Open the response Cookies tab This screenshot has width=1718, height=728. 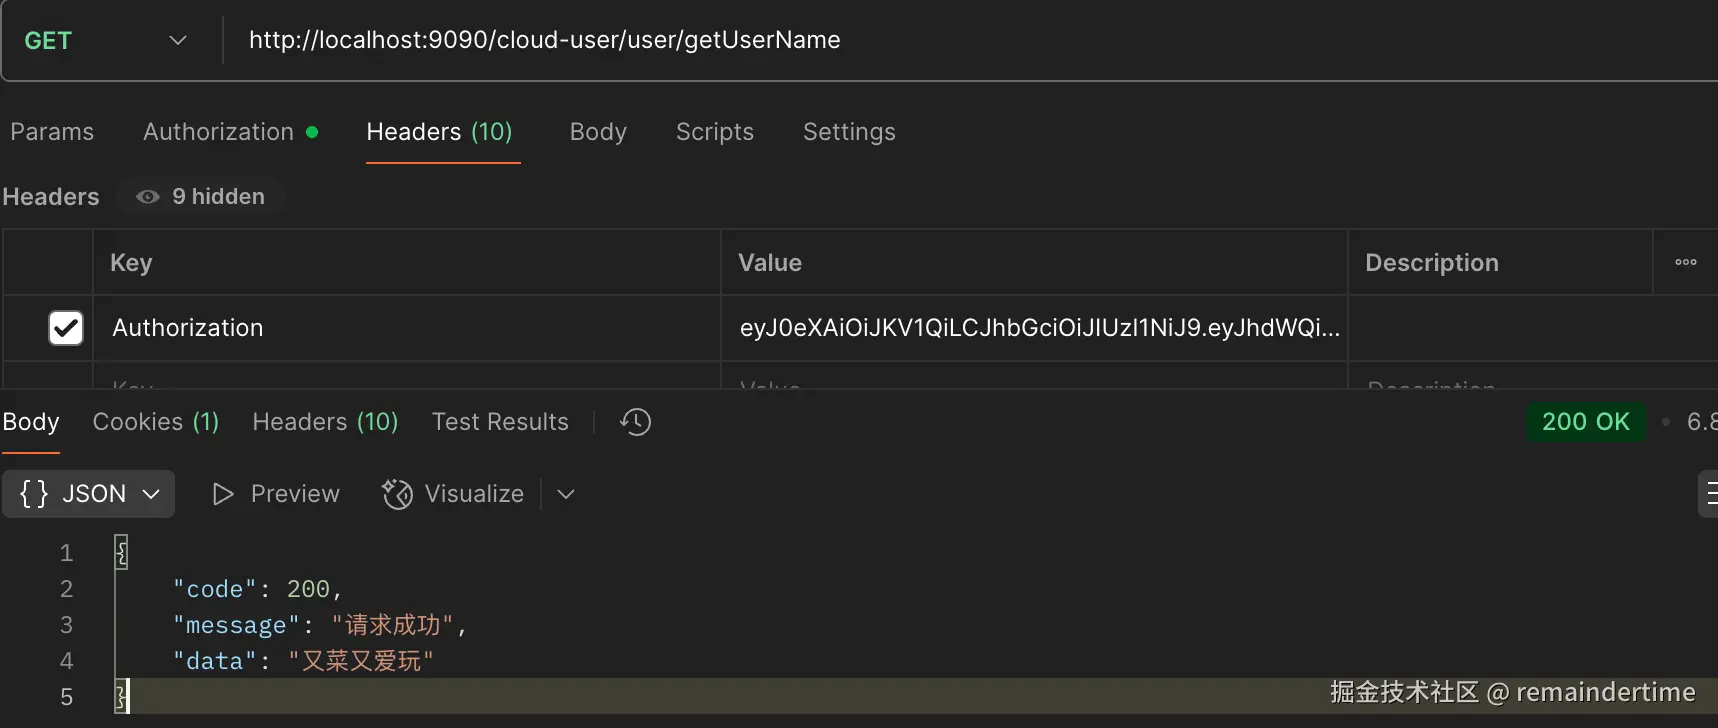click(x=155, y=422)
